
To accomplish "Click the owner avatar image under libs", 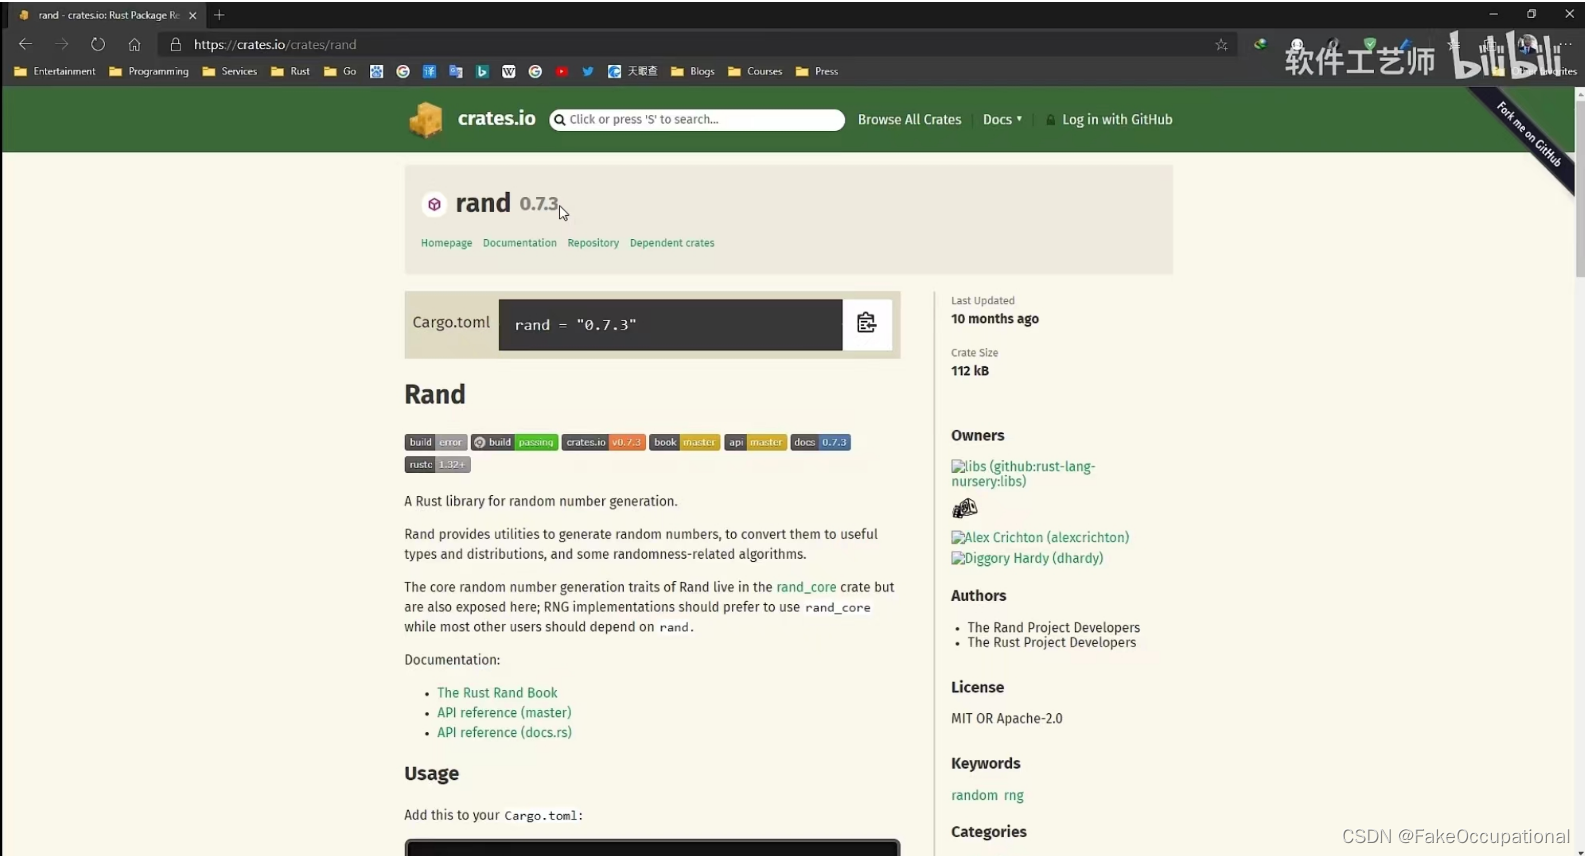I will [x=964, y=509].
